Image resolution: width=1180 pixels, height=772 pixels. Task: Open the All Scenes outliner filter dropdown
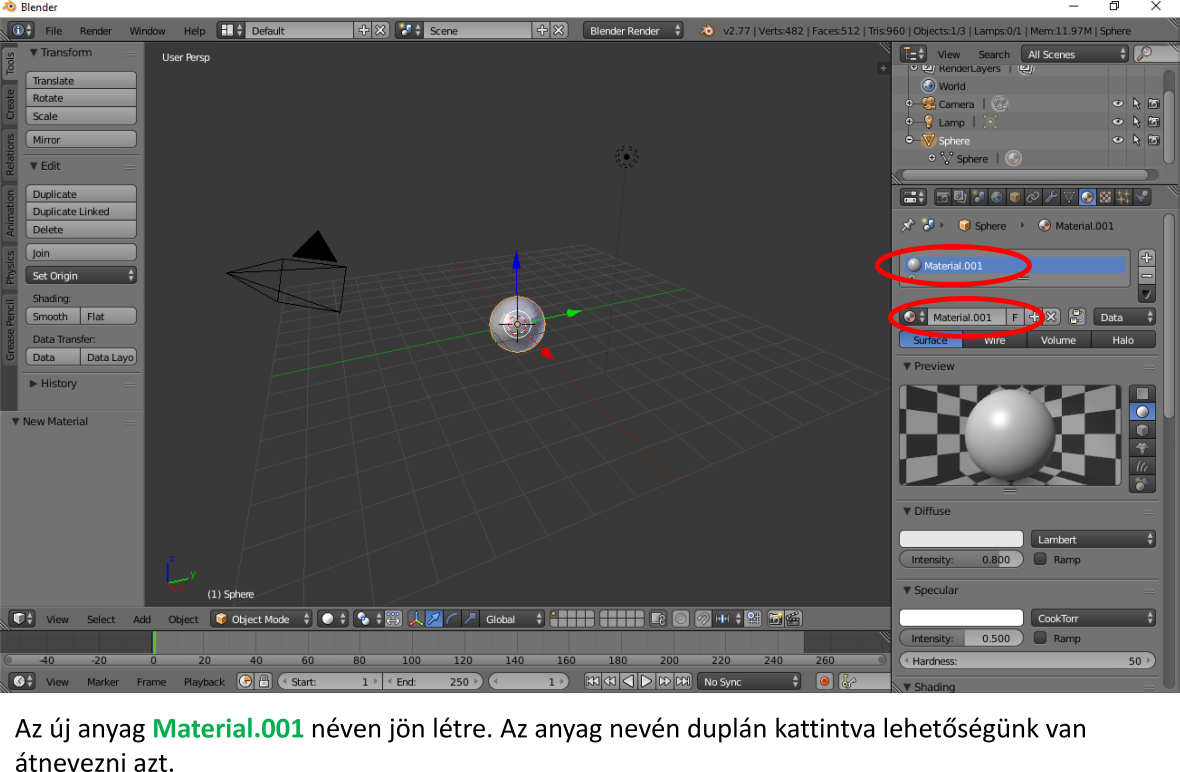[1075, 54]
